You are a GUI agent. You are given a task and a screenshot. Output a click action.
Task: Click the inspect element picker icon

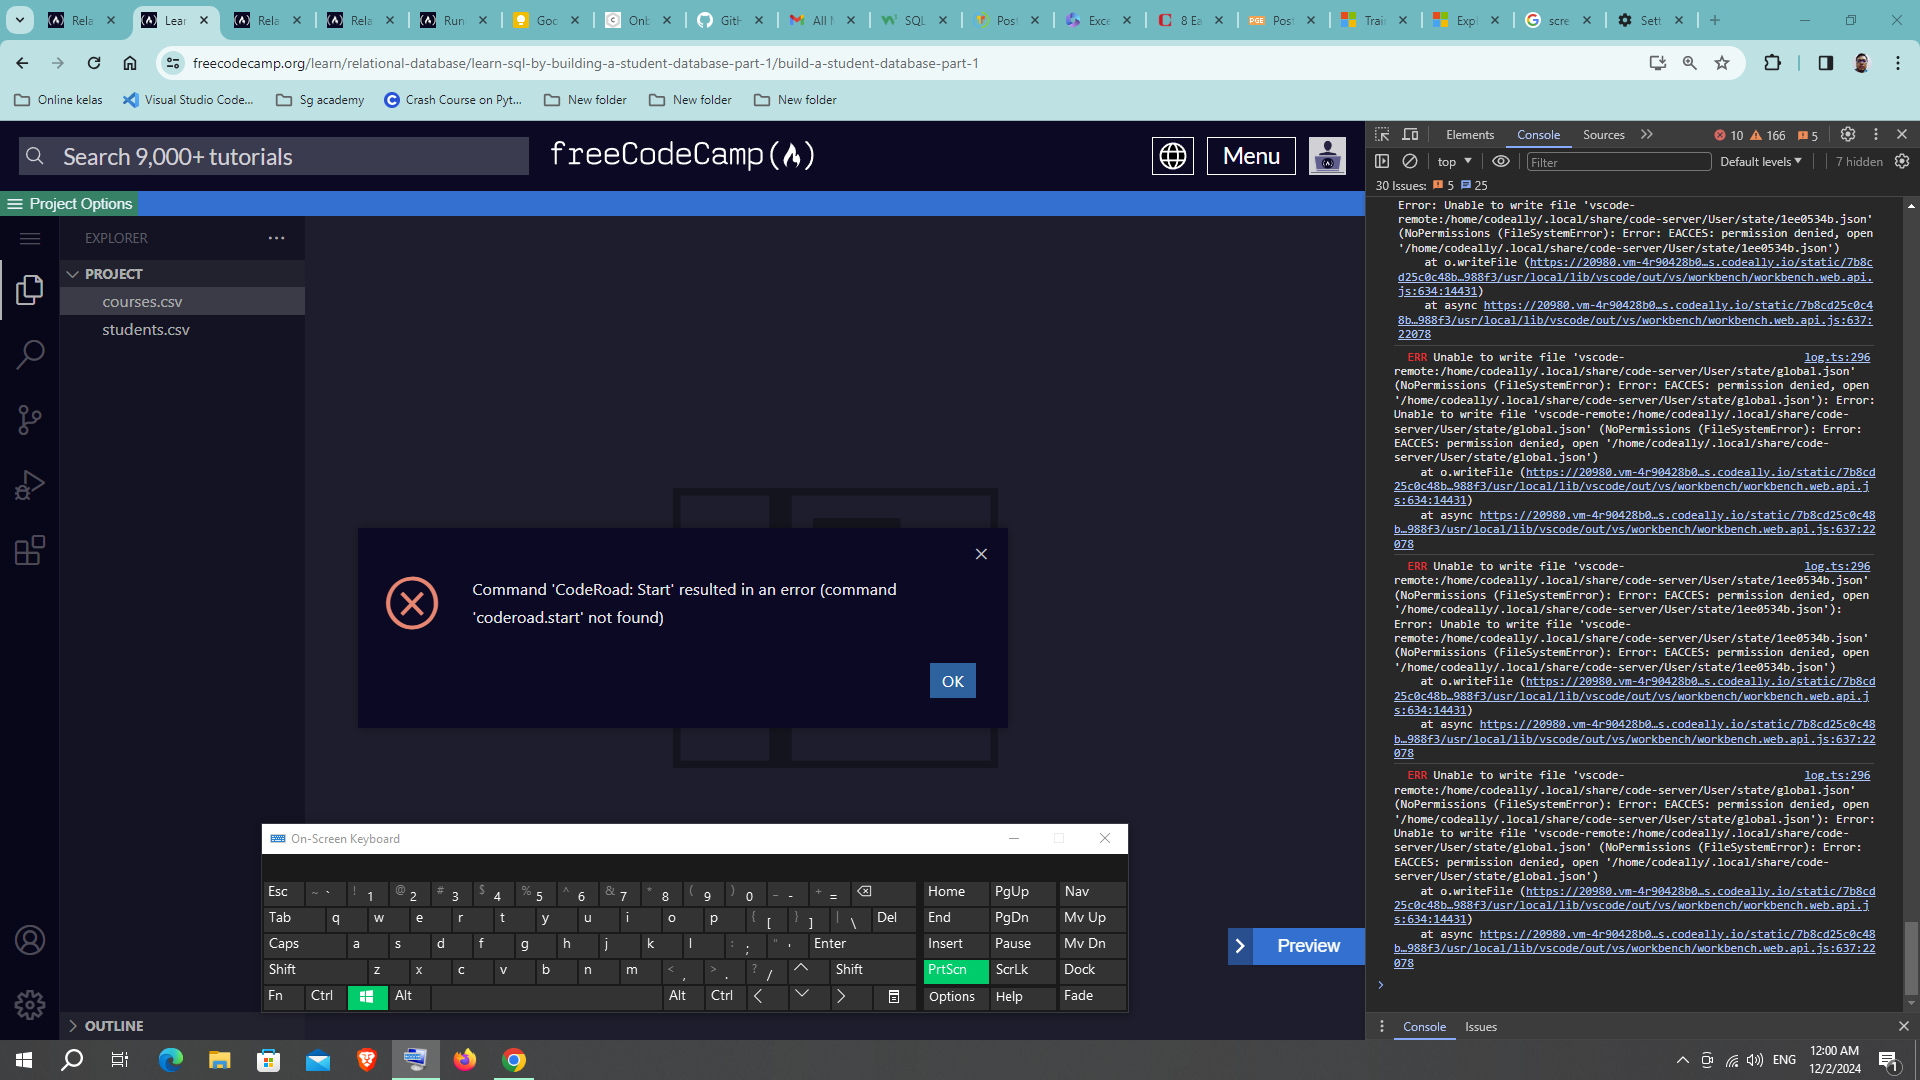(x=1382, y=134)
